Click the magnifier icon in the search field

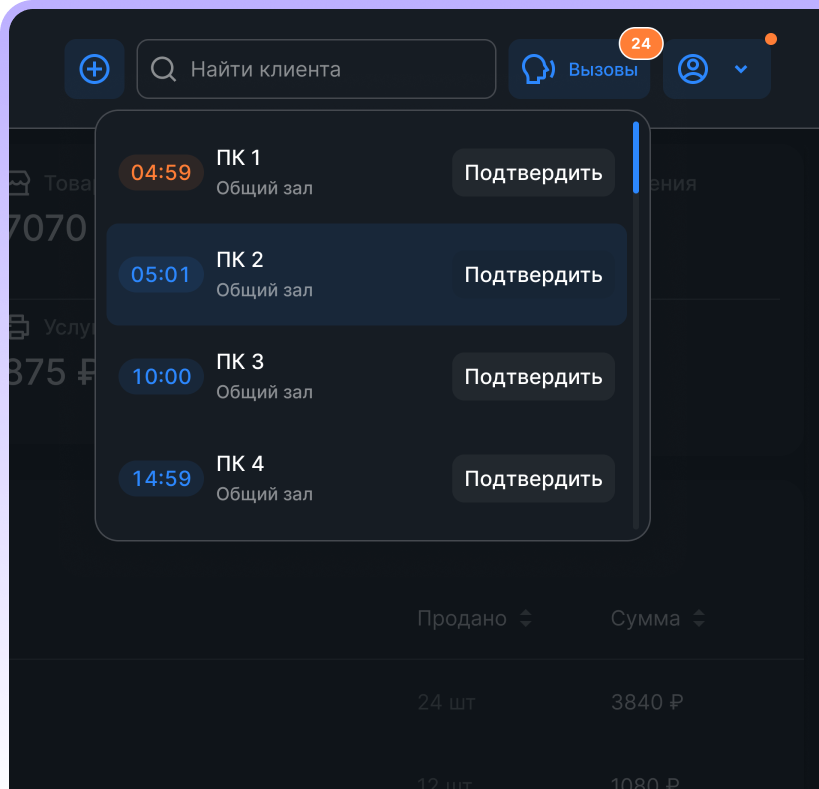click(163, 69)
